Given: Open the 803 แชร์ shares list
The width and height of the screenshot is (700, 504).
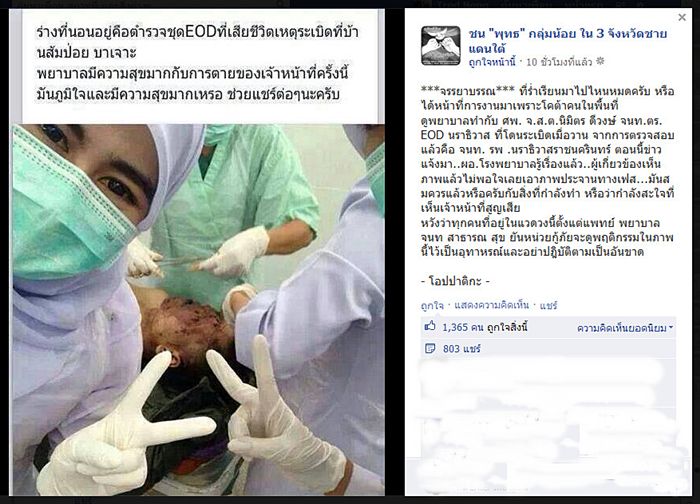Looking at the screenshot, I should [x=462, y=349].
